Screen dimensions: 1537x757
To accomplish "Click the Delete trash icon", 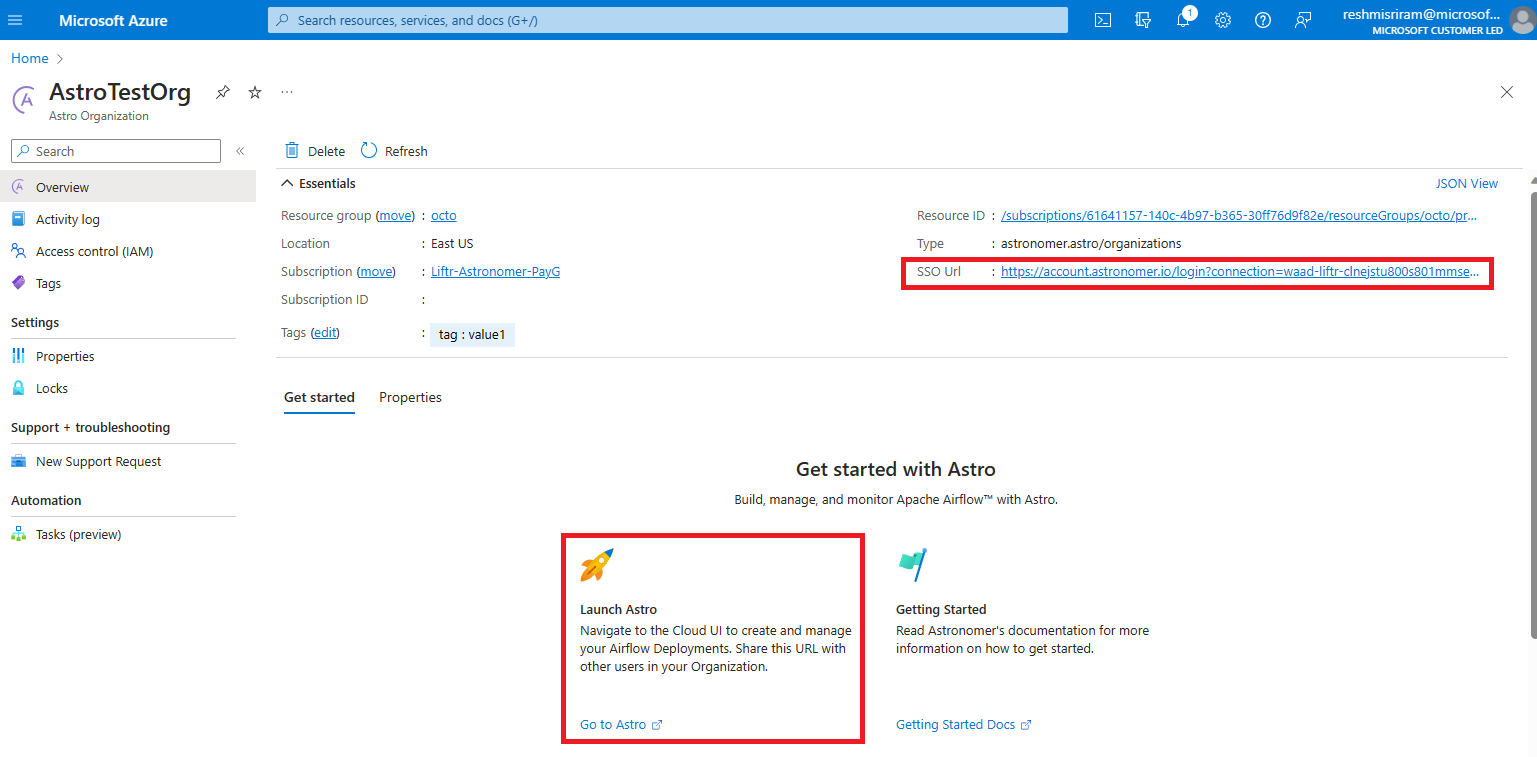I will [x=292, y=151].
